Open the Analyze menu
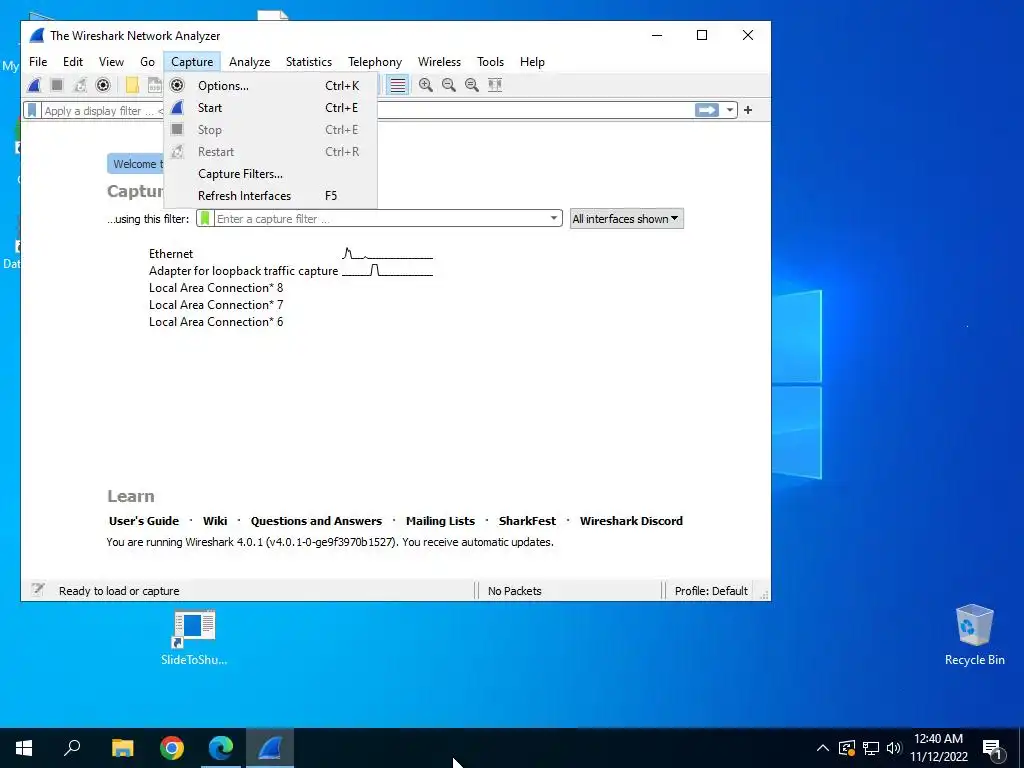Viewport: 1024px width, 768px height. (249, 61)
